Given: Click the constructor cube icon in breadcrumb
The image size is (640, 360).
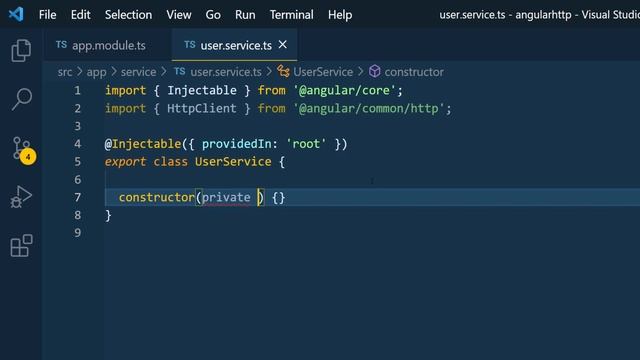Looking at the screenshot, I should tap(374, 71).
